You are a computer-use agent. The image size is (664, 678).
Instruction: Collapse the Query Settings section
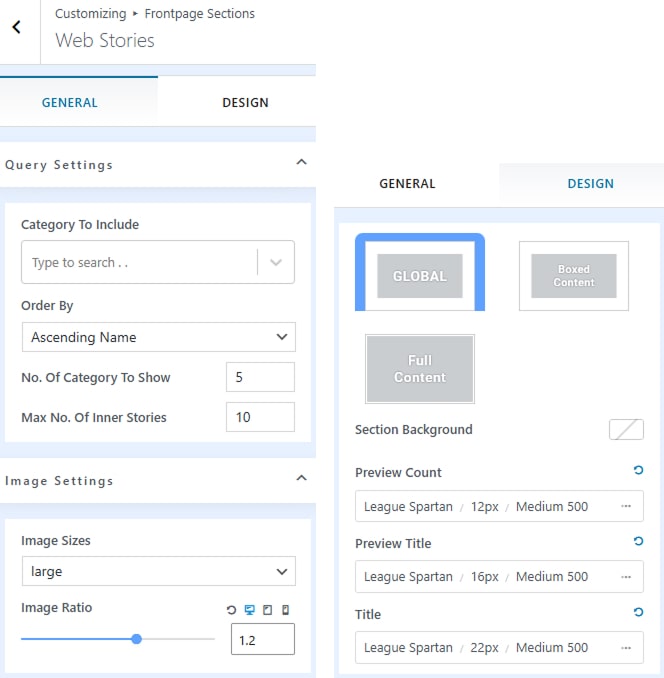pos(301,163)
